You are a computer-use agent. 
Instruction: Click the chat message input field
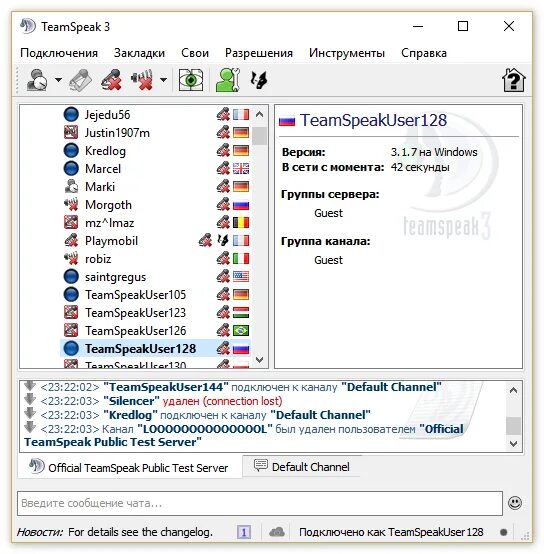[x=260, y=503]
